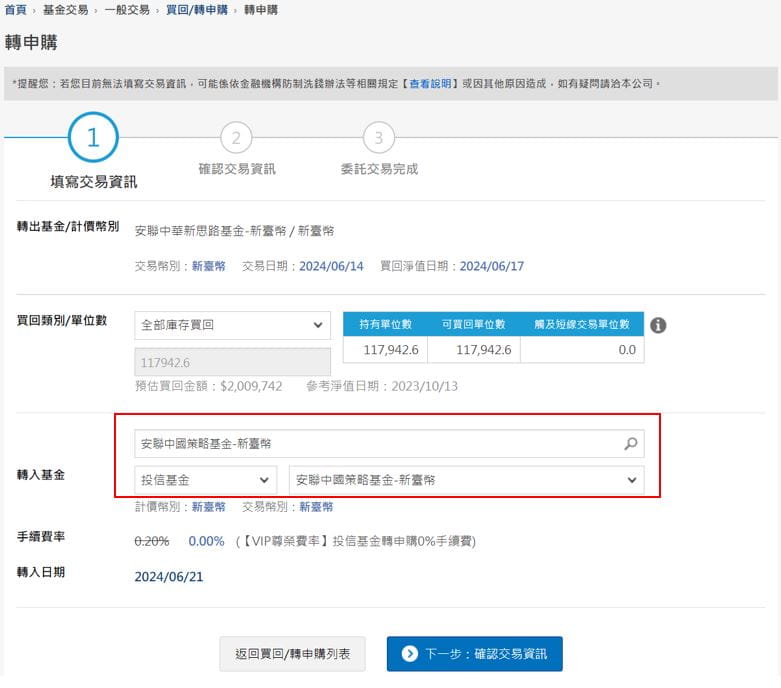Screen dimensions: 781x688
Task: Click the step 3 circle indicator
Action: 378,138
